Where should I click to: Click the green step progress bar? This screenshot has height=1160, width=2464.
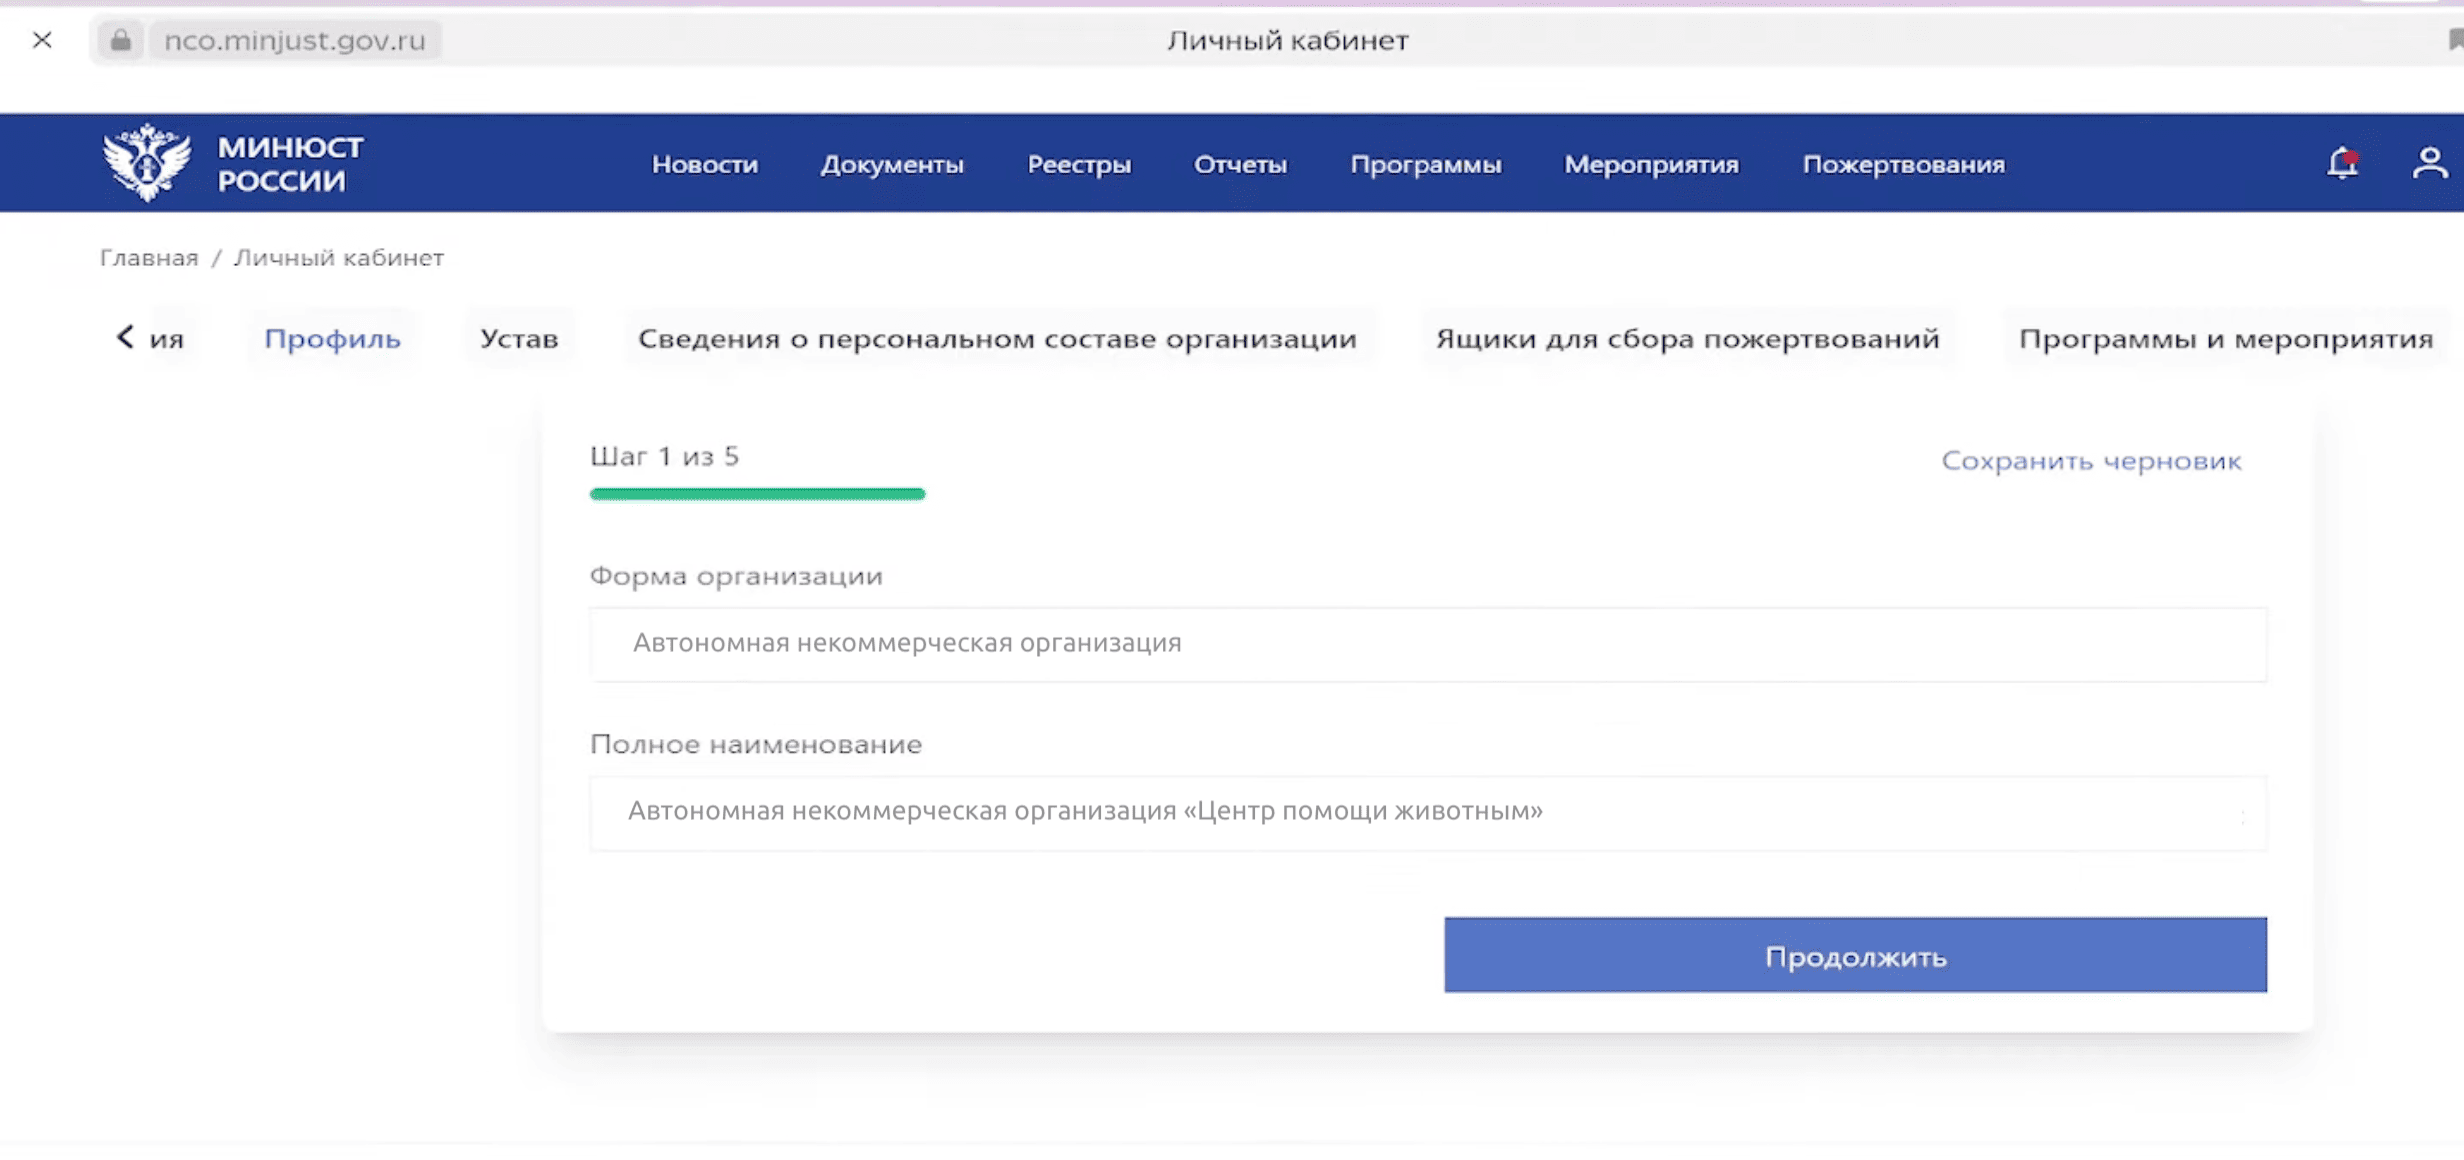[x=757, y=492]
